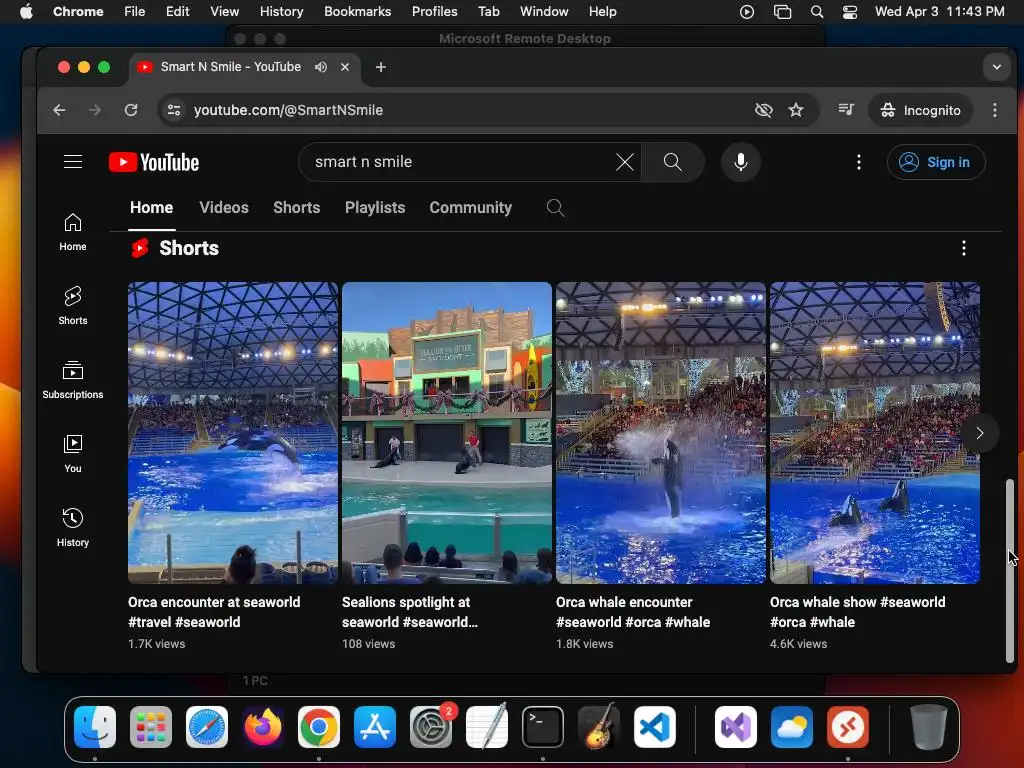This screenshot has width=1024, height=768.
Task: View site information icon in address bar
Action: tap(174, 110)
